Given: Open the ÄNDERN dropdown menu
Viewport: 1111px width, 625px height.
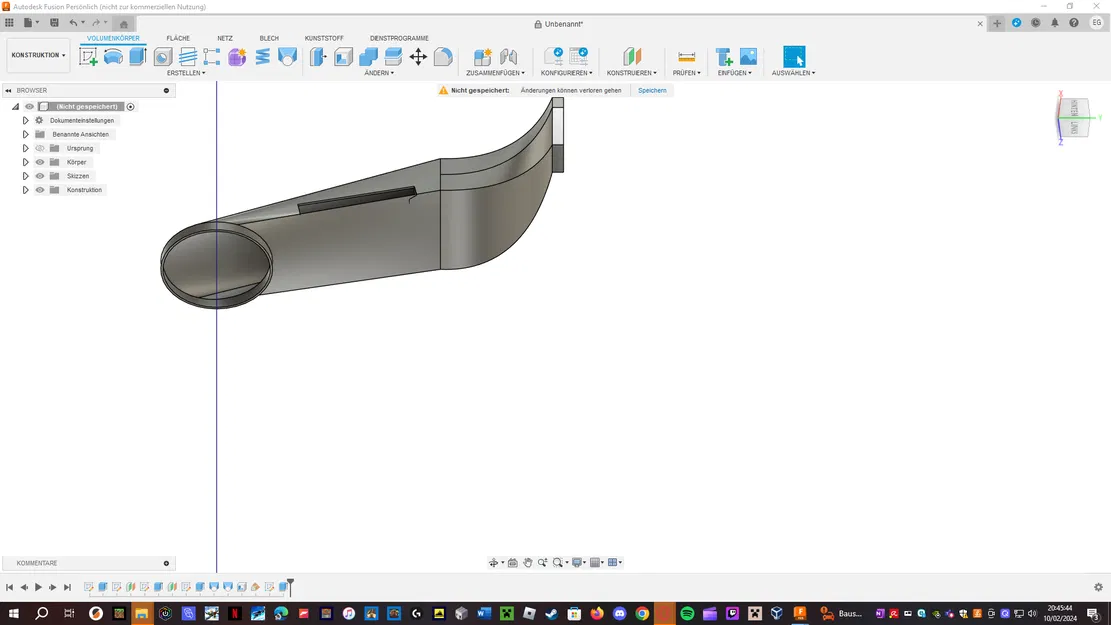Looking at the screenshot, I should pos(379,73).
